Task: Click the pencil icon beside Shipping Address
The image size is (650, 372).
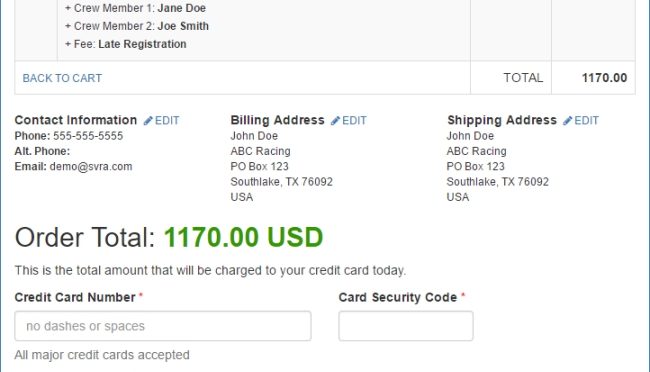Action: pos(568,121)
